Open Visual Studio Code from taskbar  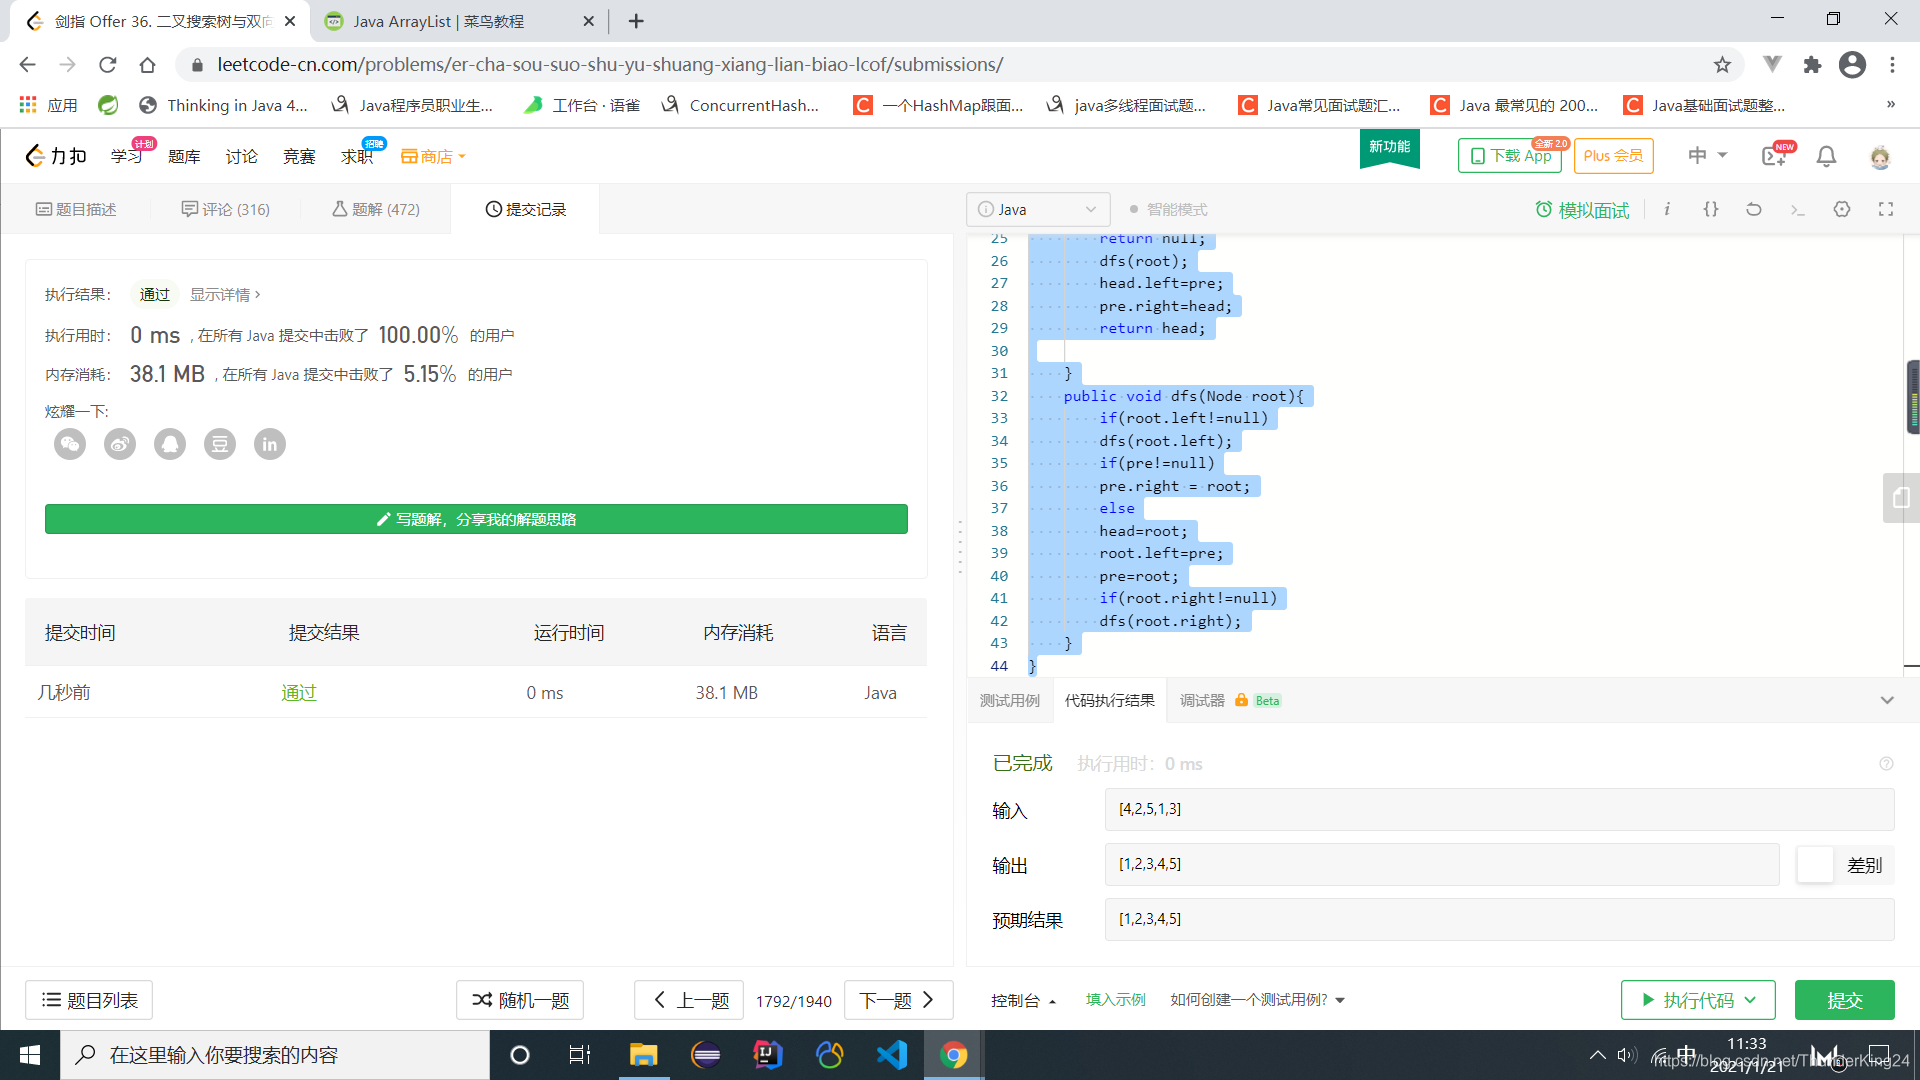(x=891, y=1055)
